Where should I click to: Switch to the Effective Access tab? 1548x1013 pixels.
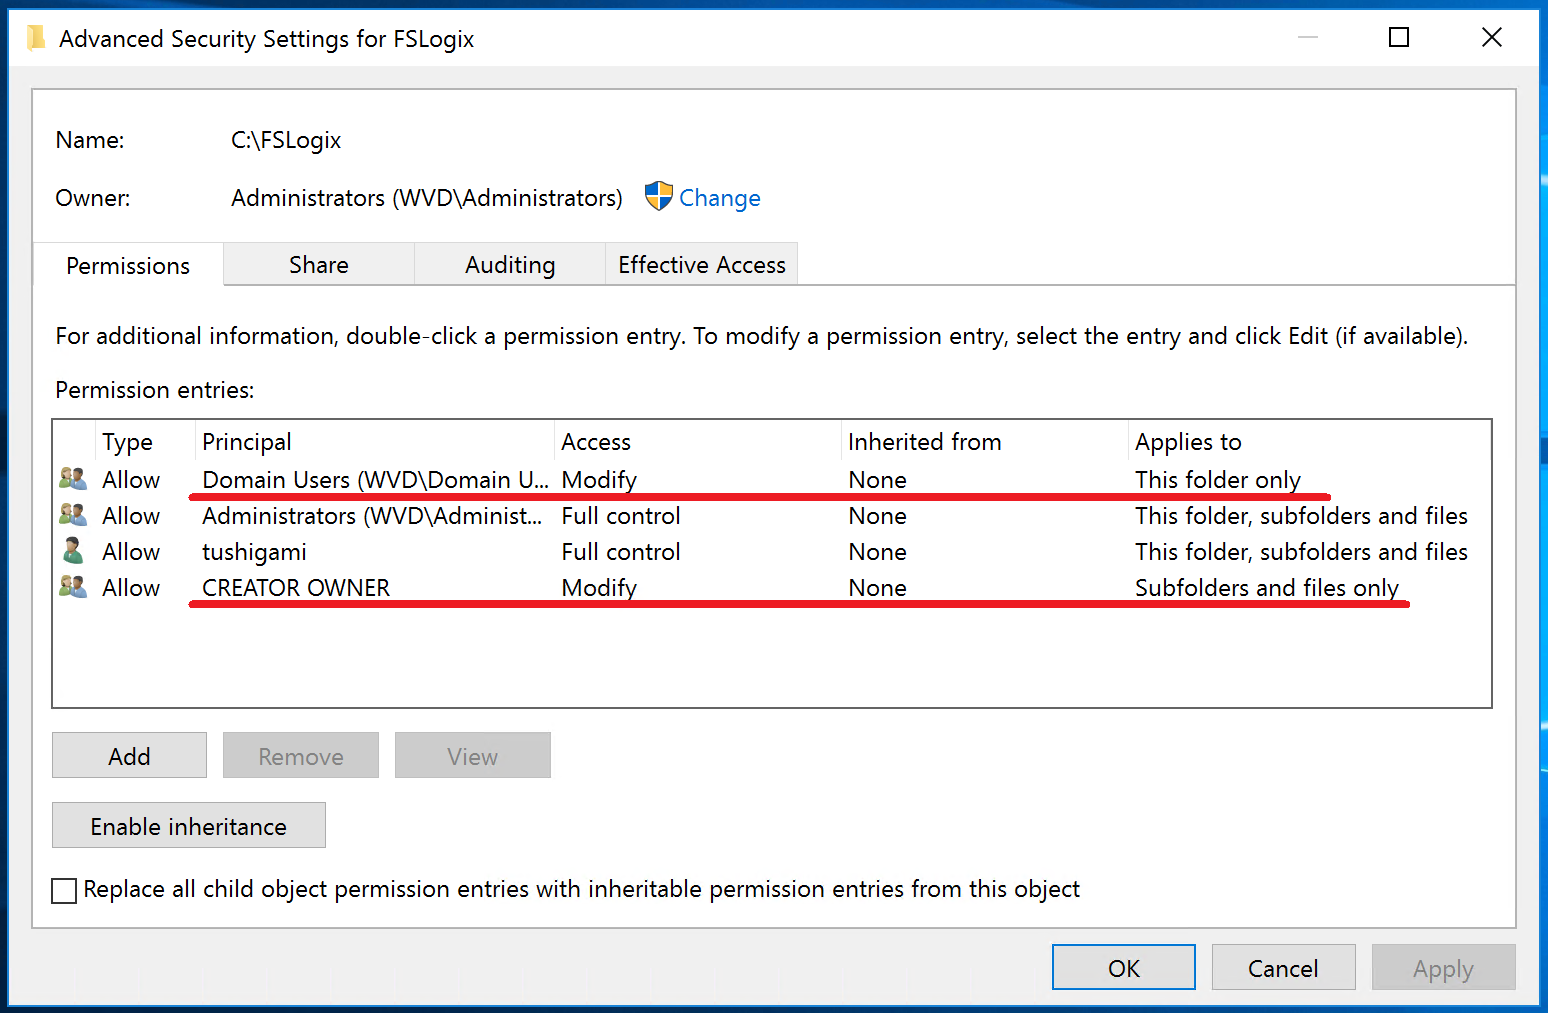click(701, 264)
